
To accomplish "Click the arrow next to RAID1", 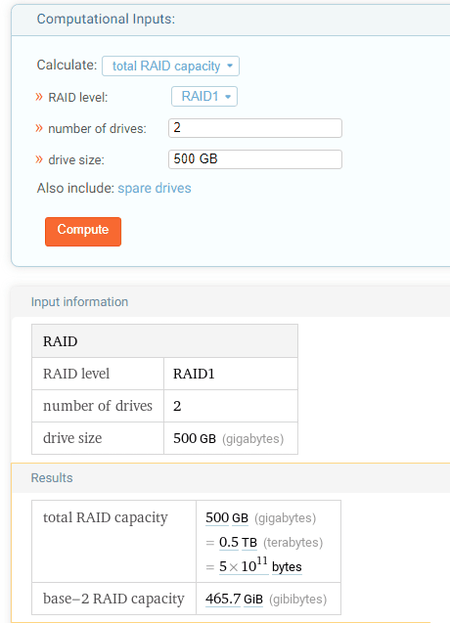I will pyautogui.click(x=228, y=97).
